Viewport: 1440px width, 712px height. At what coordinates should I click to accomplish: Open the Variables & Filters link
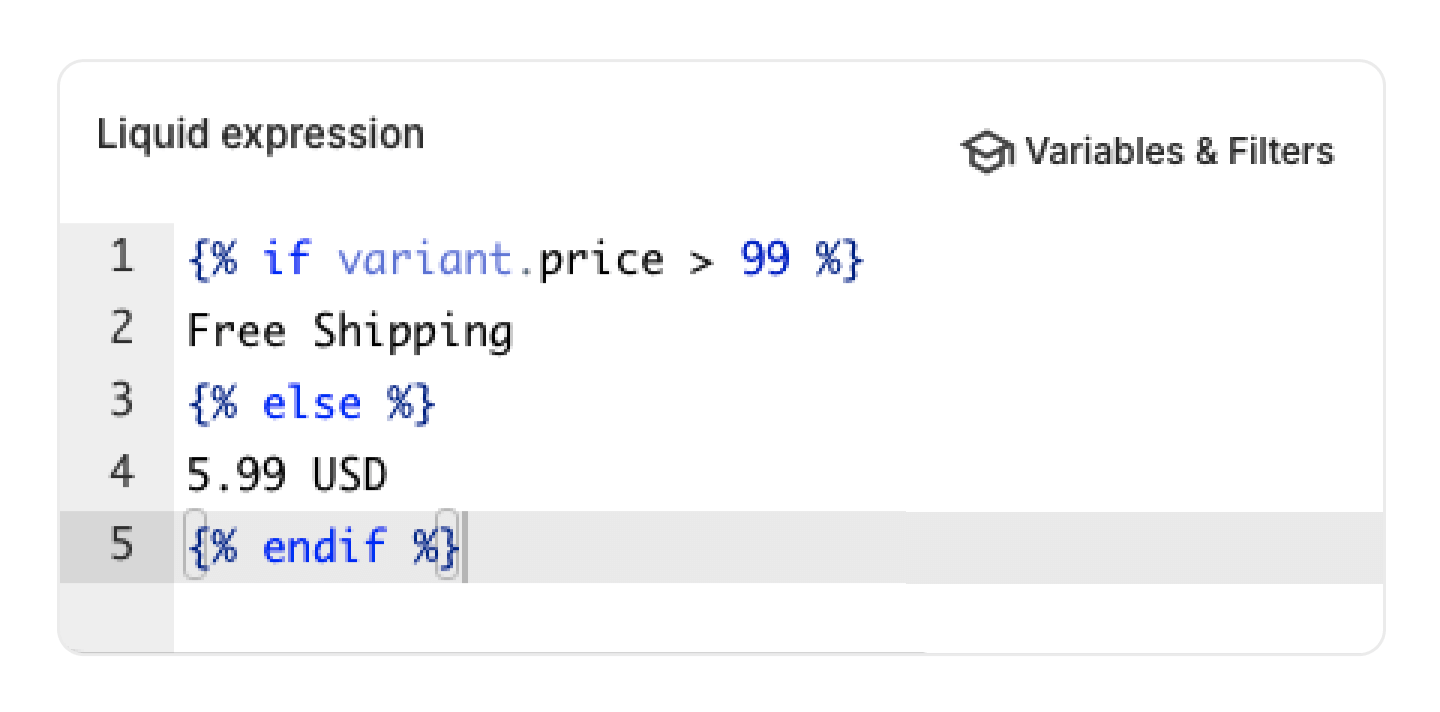(1178, 152)
